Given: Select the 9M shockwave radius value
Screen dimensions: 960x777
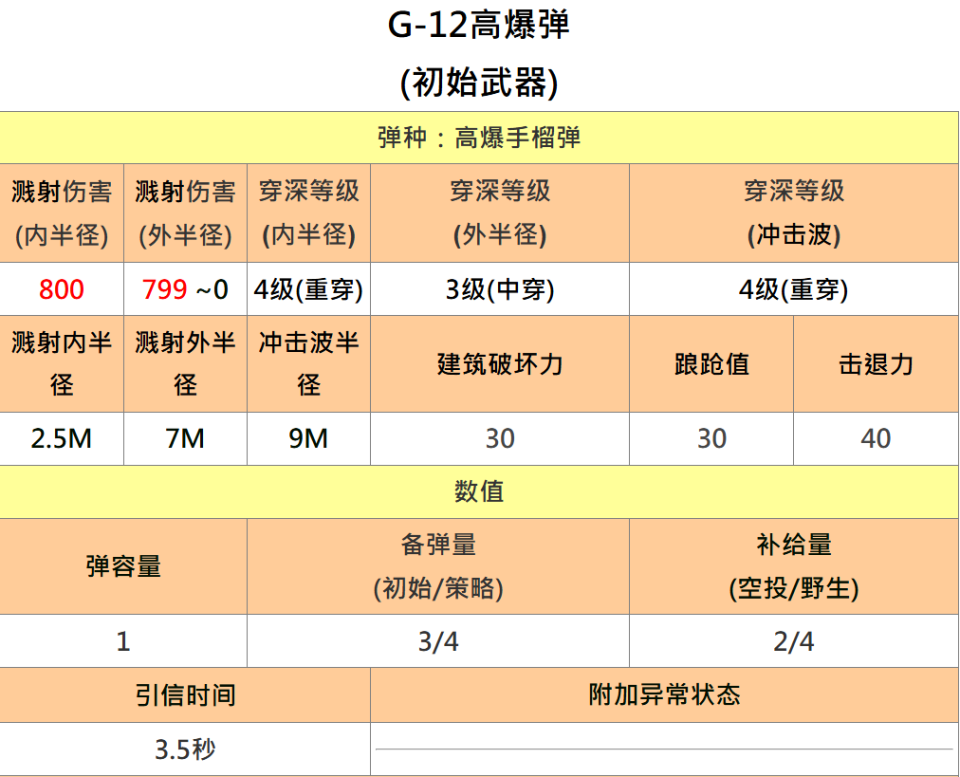Looking at the screenshot, I should click(309, 439).
